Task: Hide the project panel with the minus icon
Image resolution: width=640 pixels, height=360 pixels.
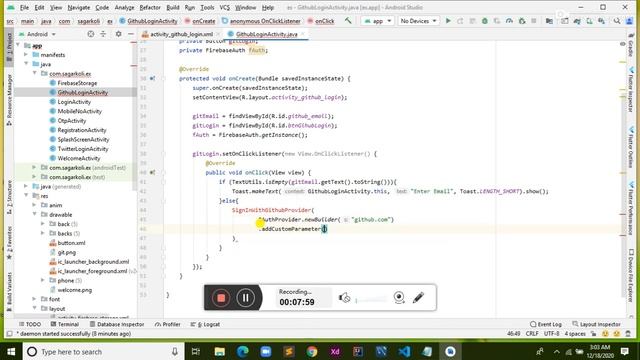Action: pyautogui.click(x=131, y=34)
